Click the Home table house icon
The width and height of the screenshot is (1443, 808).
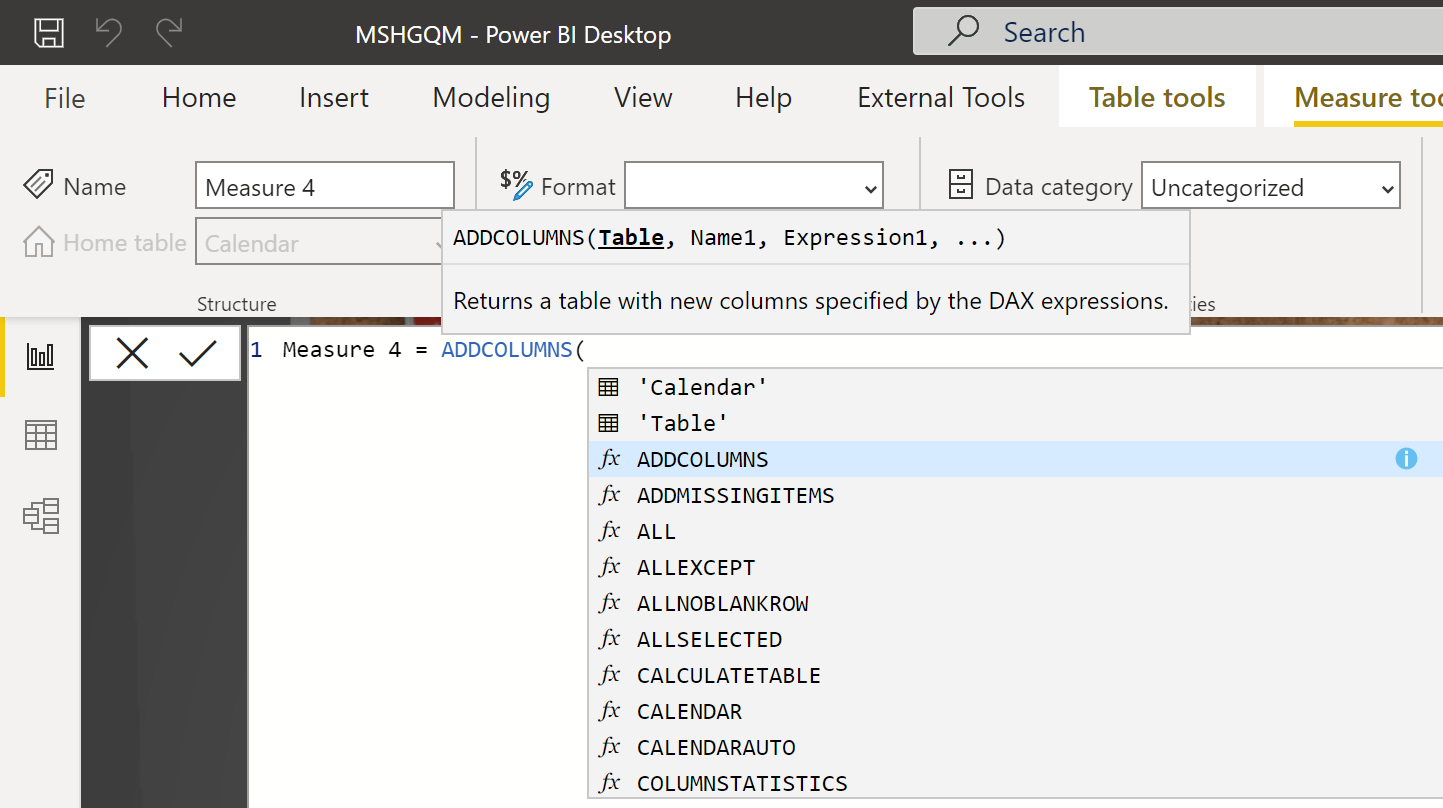point(38,242)
